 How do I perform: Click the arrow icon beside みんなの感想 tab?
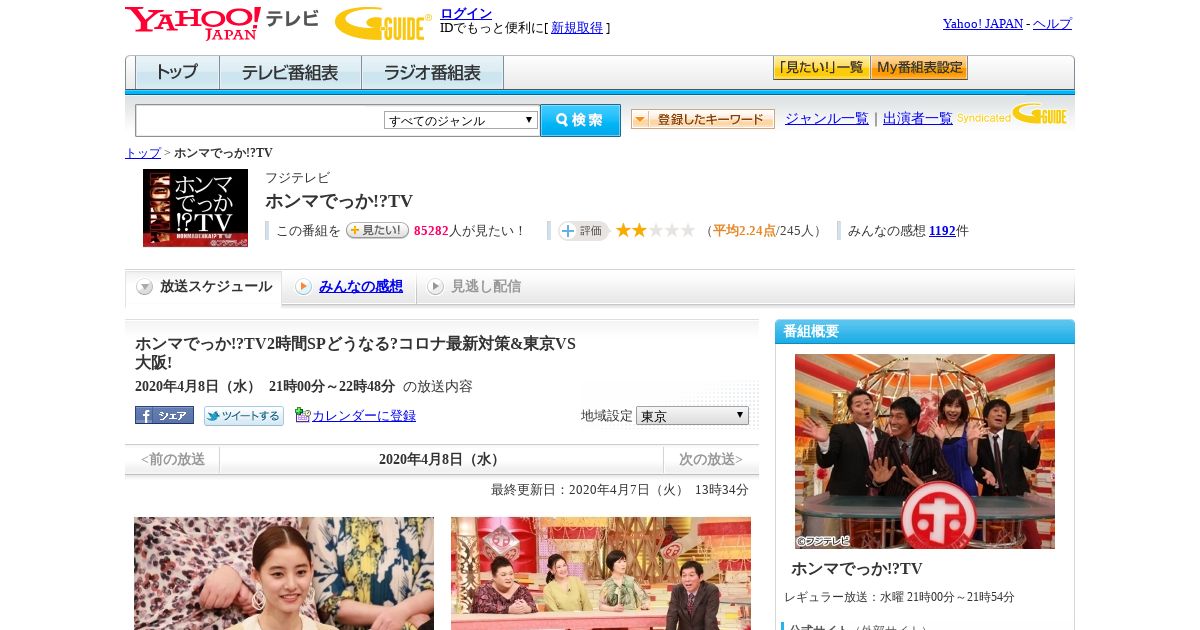(x=303, y=287)
